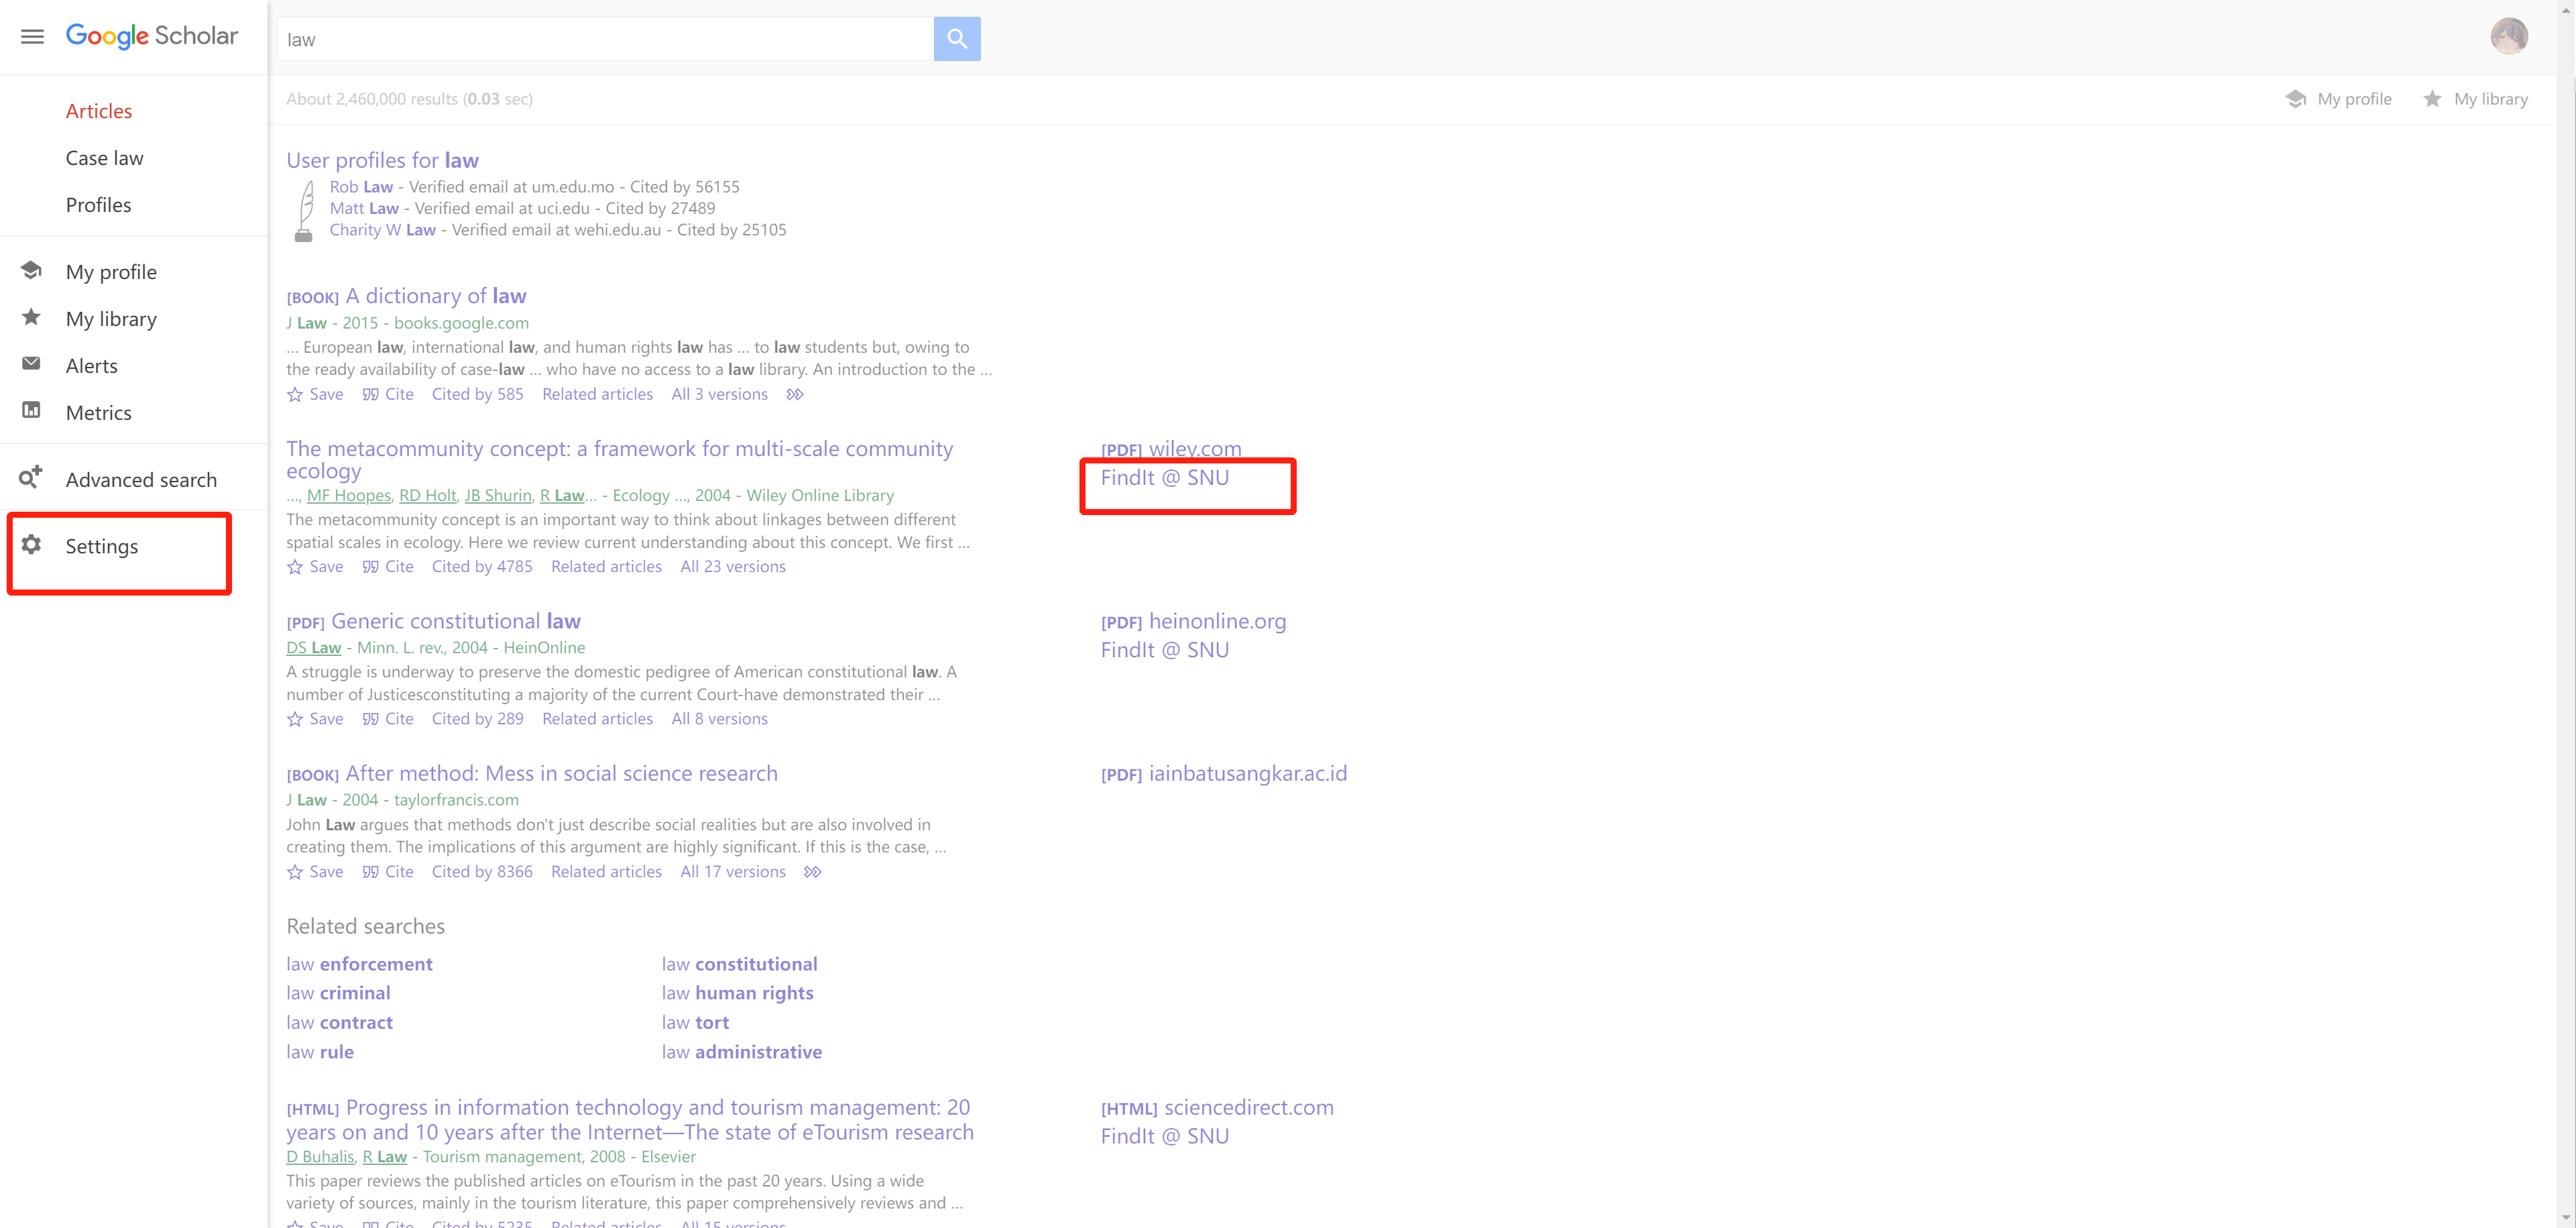Screen dimensions: 2576x1228
Task: Open Charity W Law's profile
Action: coord(383,230)
